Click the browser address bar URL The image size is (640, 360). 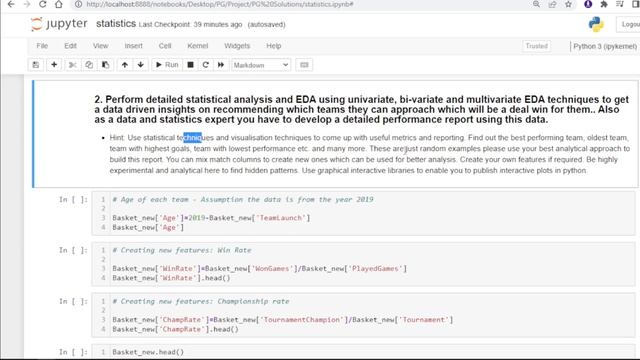220,4
